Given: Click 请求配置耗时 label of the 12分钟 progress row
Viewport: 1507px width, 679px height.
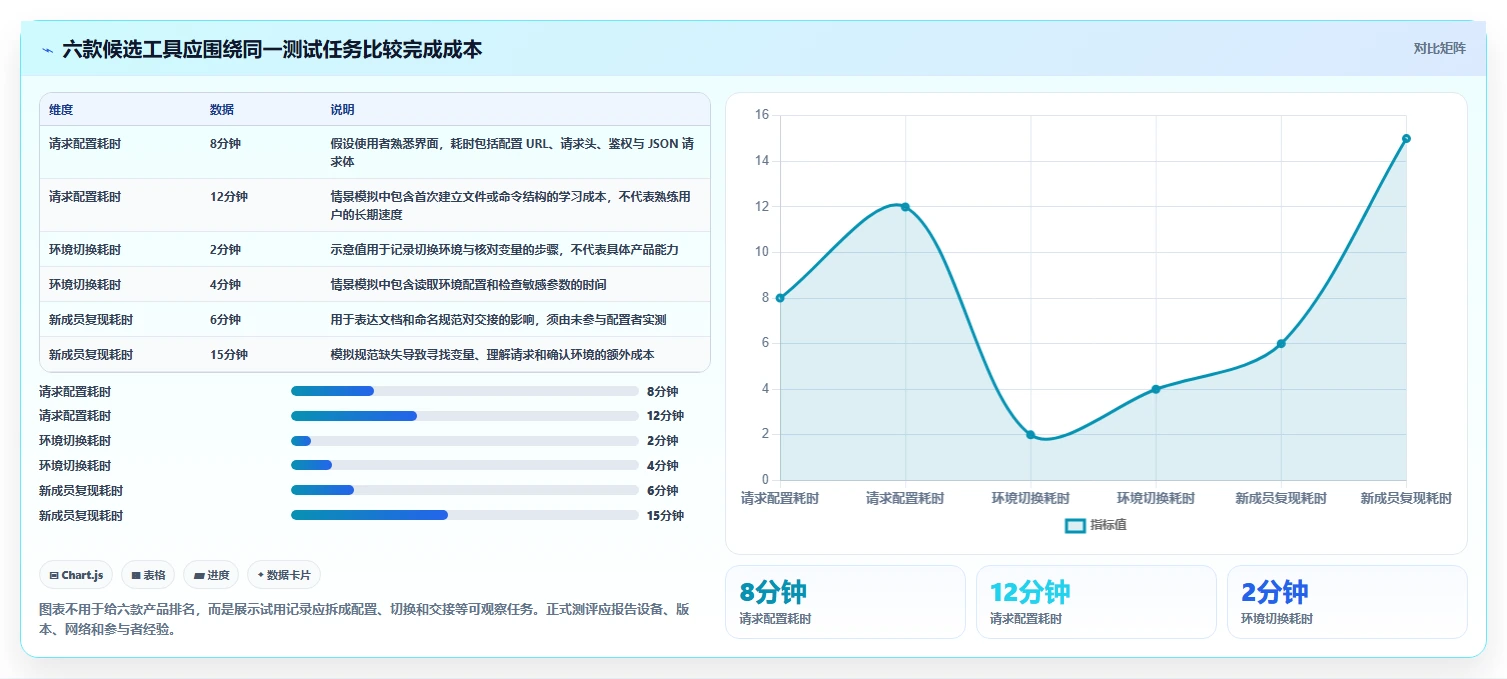Looking at the screenshot, I should coord(75,416).
